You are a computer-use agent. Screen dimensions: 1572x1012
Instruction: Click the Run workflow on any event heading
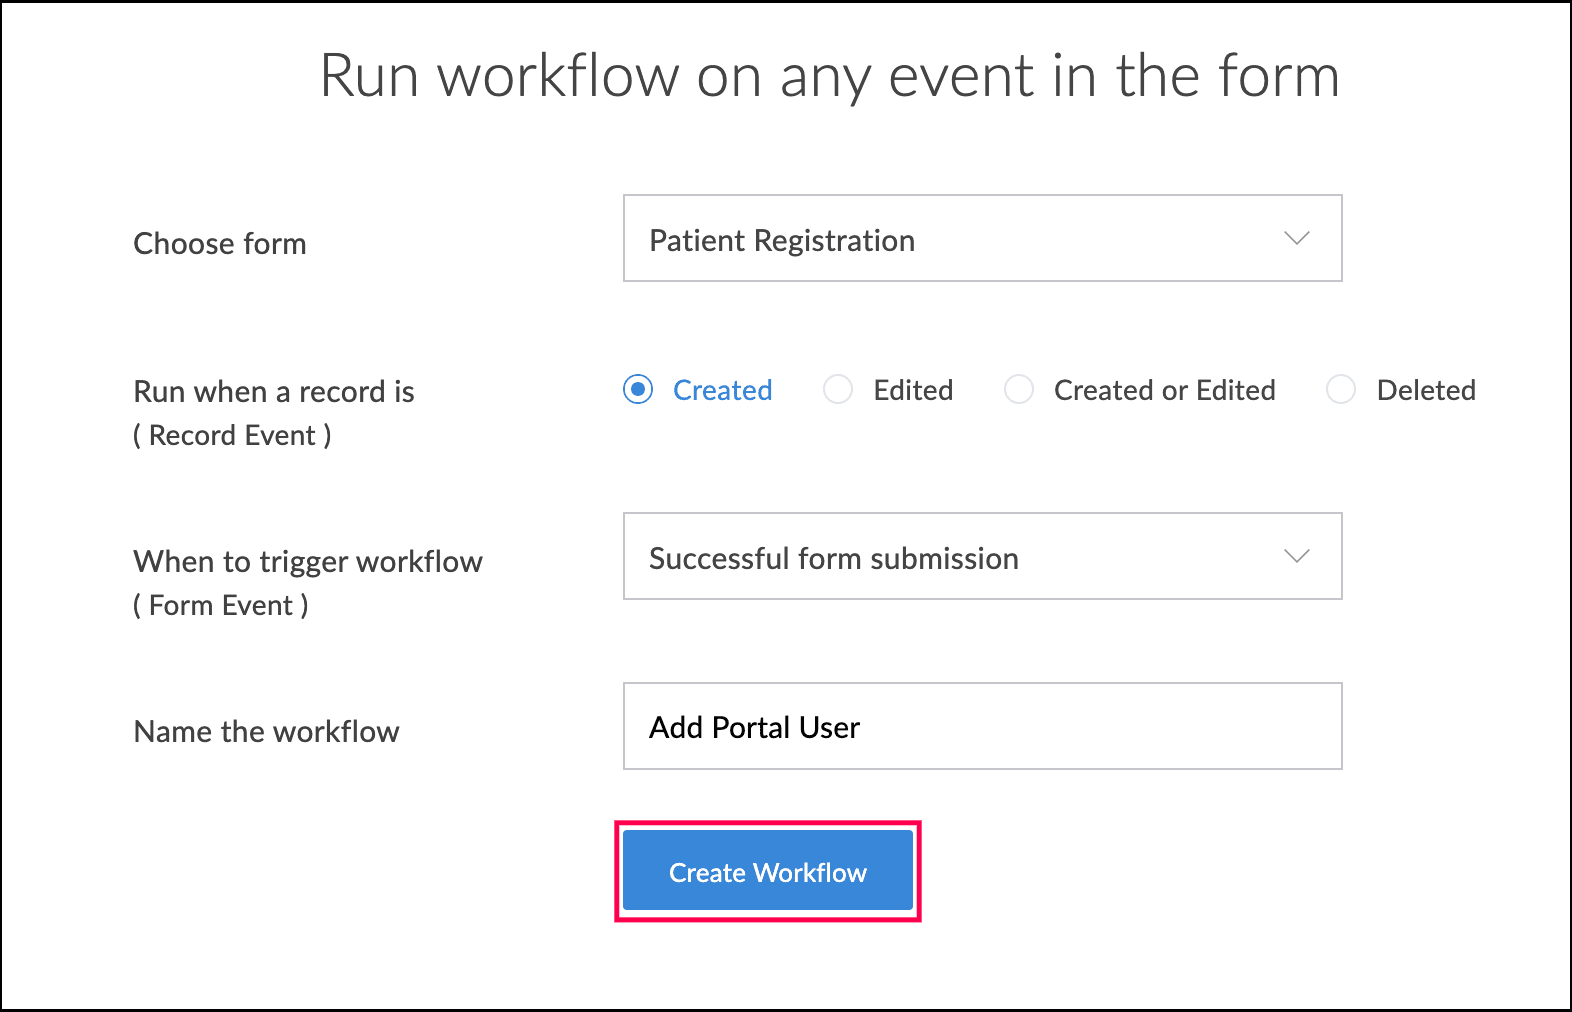829,76
